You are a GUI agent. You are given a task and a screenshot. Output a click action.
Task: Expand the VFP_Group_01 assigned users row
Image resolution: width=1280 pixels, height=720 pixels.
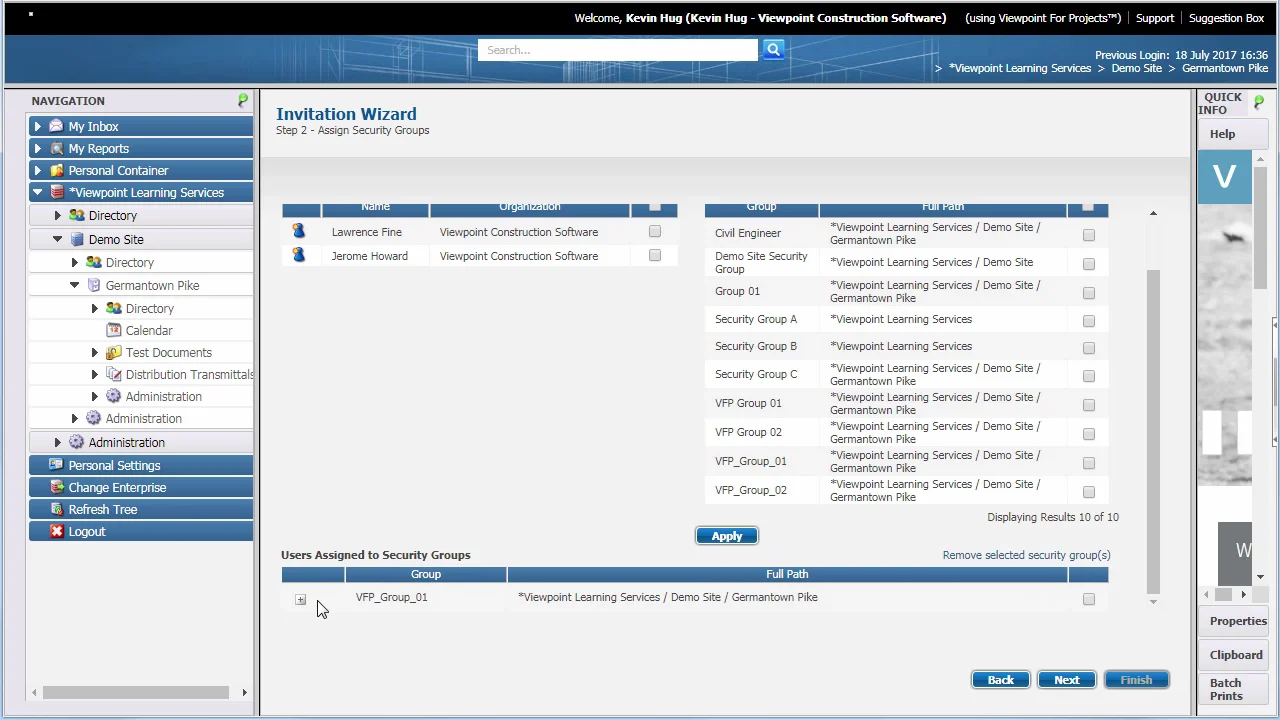tap(300, 599)
